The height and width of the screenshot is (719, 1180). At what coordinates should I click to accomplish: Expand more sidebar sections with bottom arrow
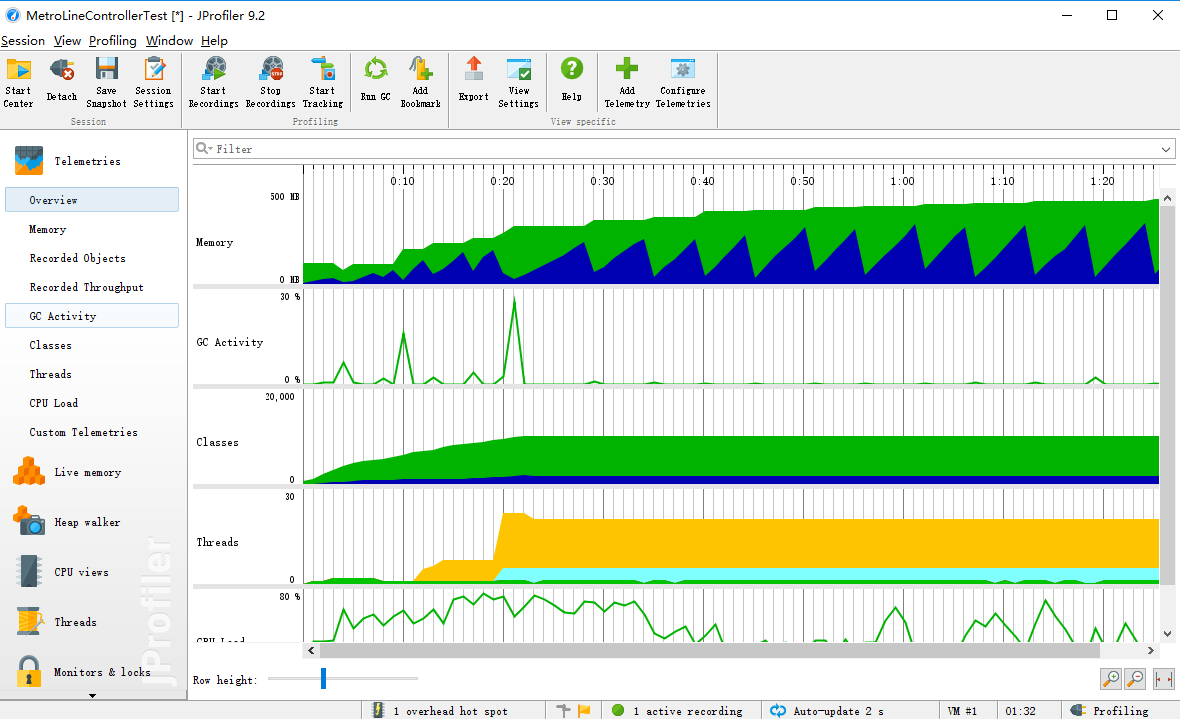[93, 695]
